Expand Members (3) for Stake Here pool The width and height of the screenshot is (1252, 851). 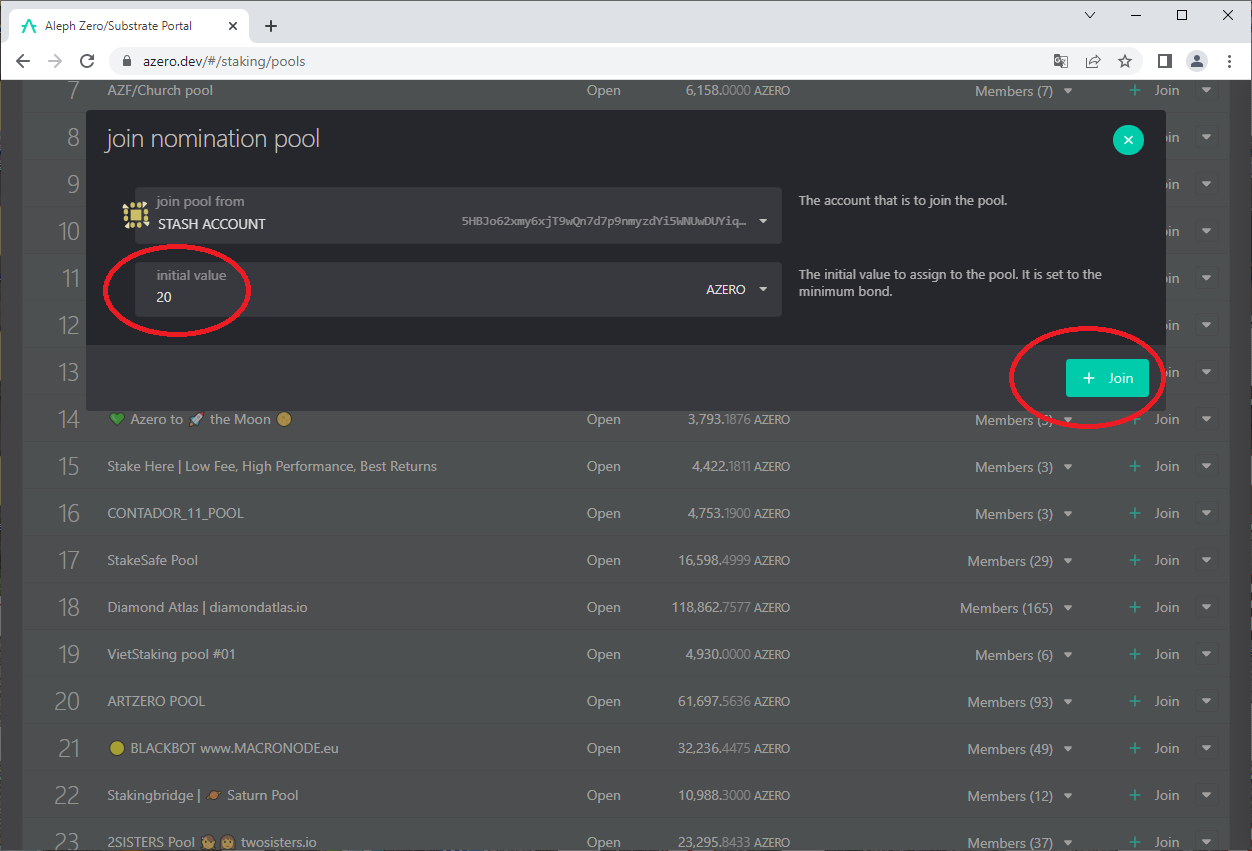(x=1024, y=467)
